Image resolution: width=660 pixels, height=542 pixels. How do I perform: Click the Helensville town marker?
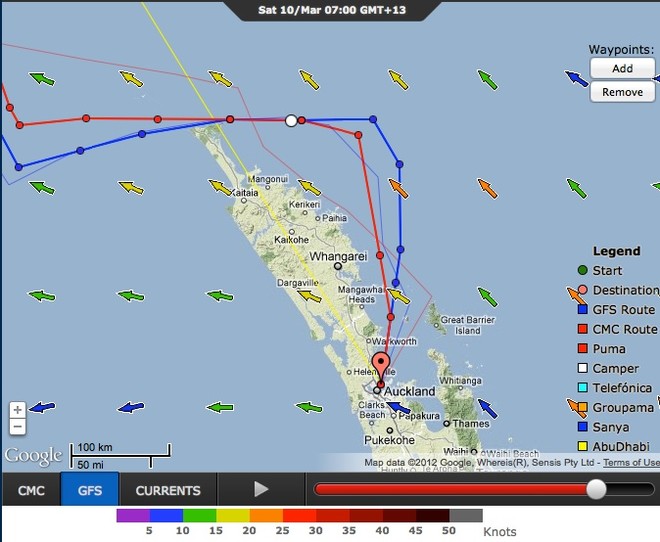[349, 372]
